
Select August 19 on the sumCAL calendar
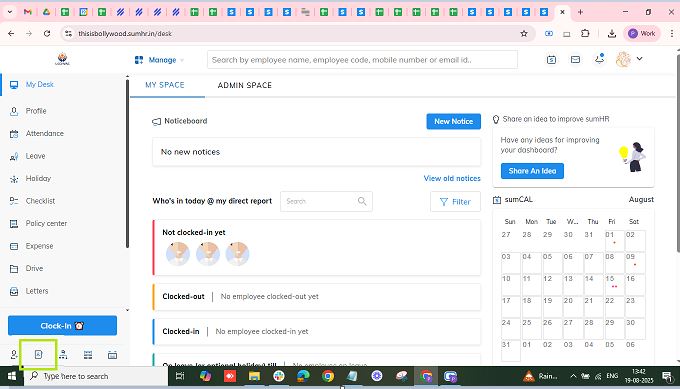pos(551,307)
